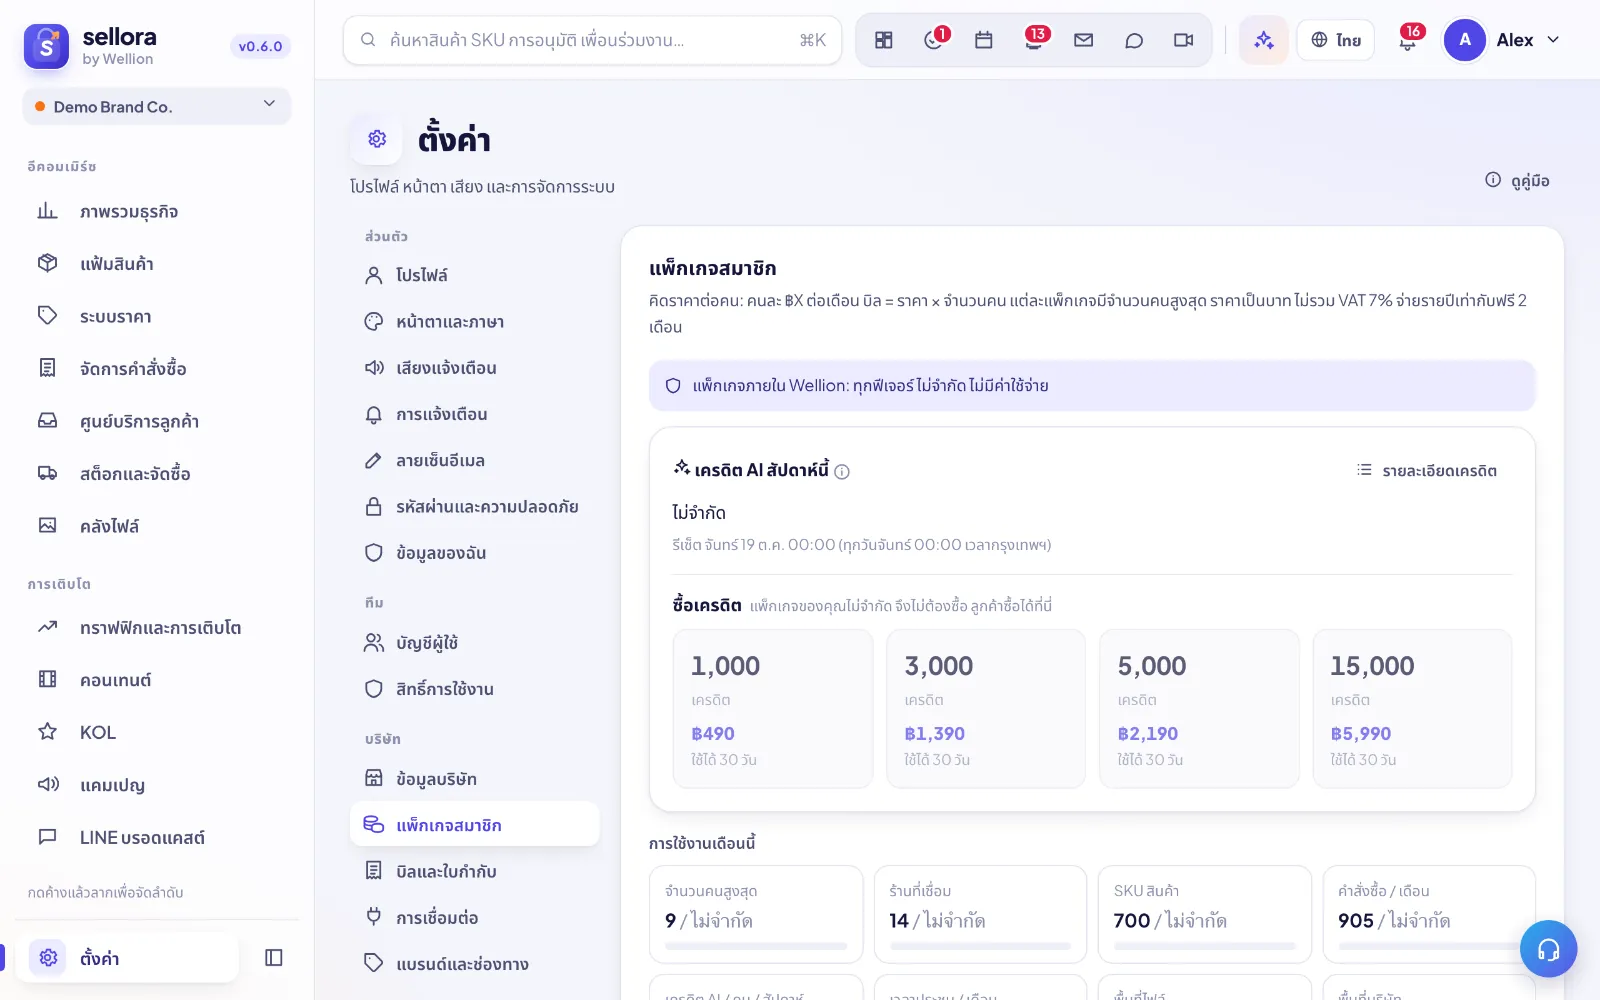Open LINE บรอดแคสต์ in sidebar
This screenshot has width=1600, height=1000.
pyautogui.click(x=157, y=838)
